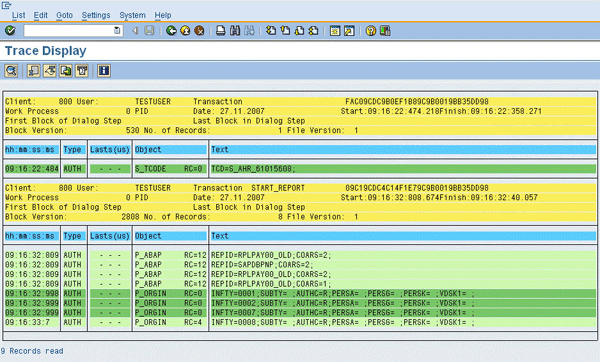The width and height of the screenshot is (600, 362).
Task: Open the Edit menu
Action: tap(41, 15)
